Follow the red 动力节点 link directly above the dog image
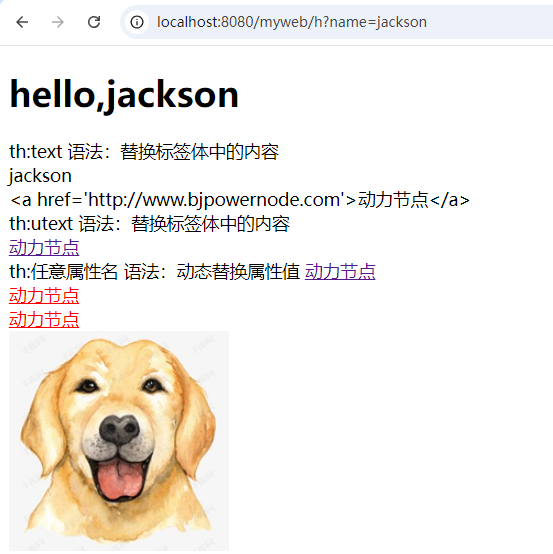Viewport: 553px width, 554px height. 44,319
